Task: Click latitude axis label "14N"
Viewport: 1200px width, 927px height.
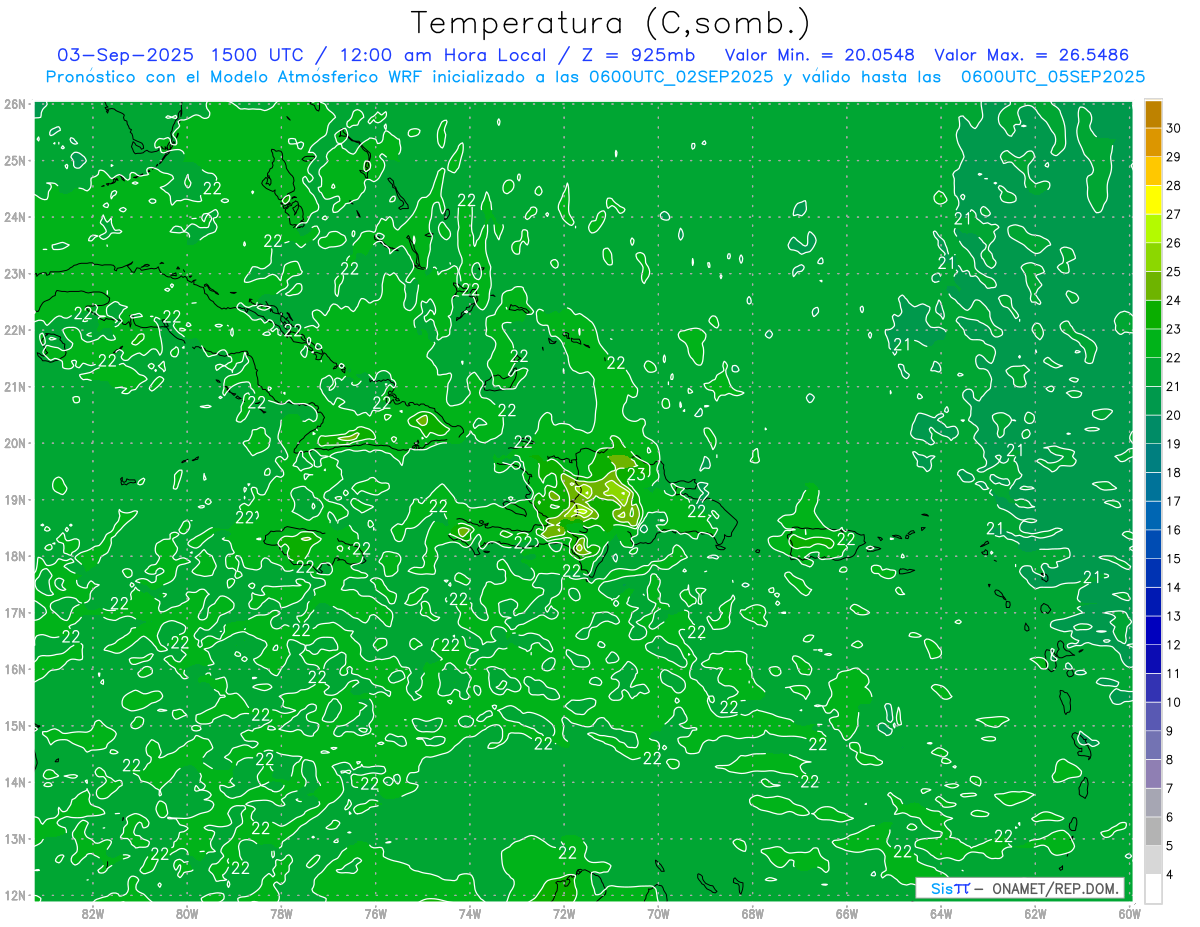Action: tap(14, 782)
